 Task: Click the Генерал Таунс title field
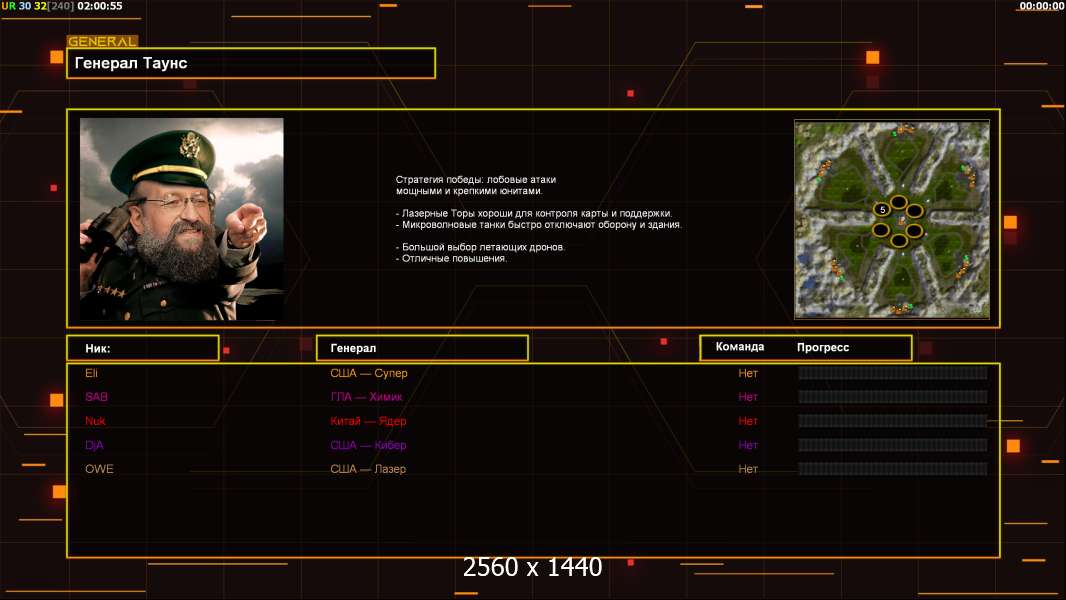point(250,63)
